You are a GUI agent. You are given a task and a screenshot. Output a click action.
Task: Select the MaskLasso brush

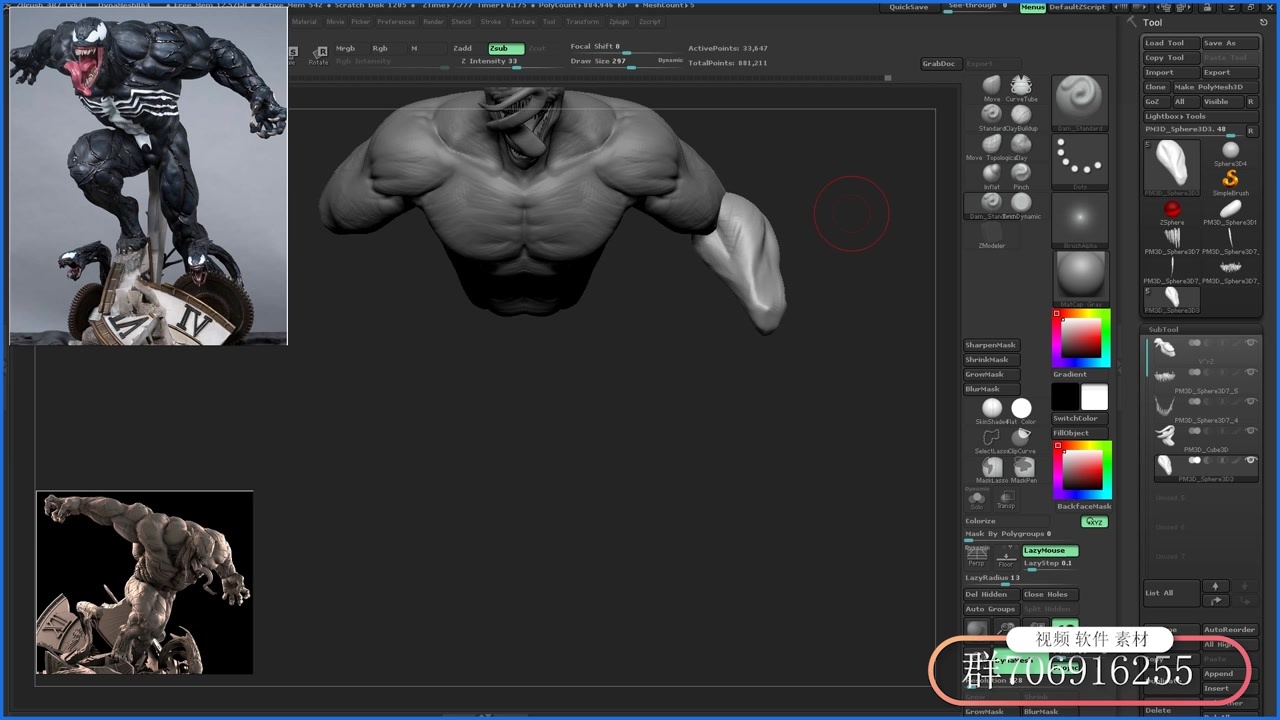[x=991, y=468]
